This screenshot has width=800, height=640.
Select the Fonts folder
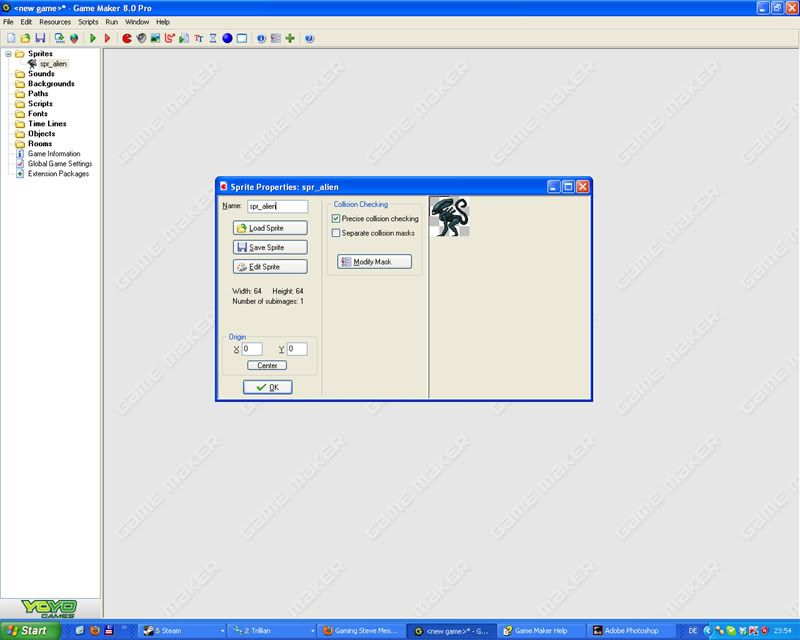click(37, 114)
